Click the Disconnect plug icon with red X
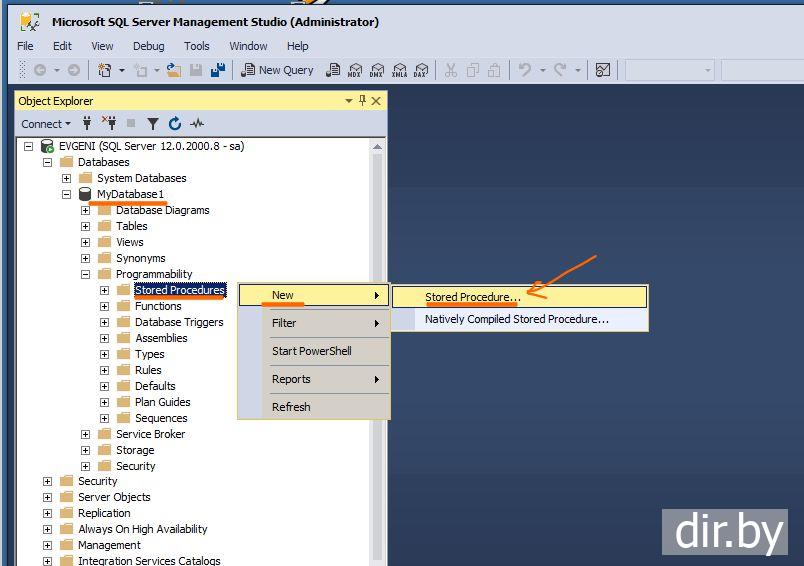 pos(109,124)
